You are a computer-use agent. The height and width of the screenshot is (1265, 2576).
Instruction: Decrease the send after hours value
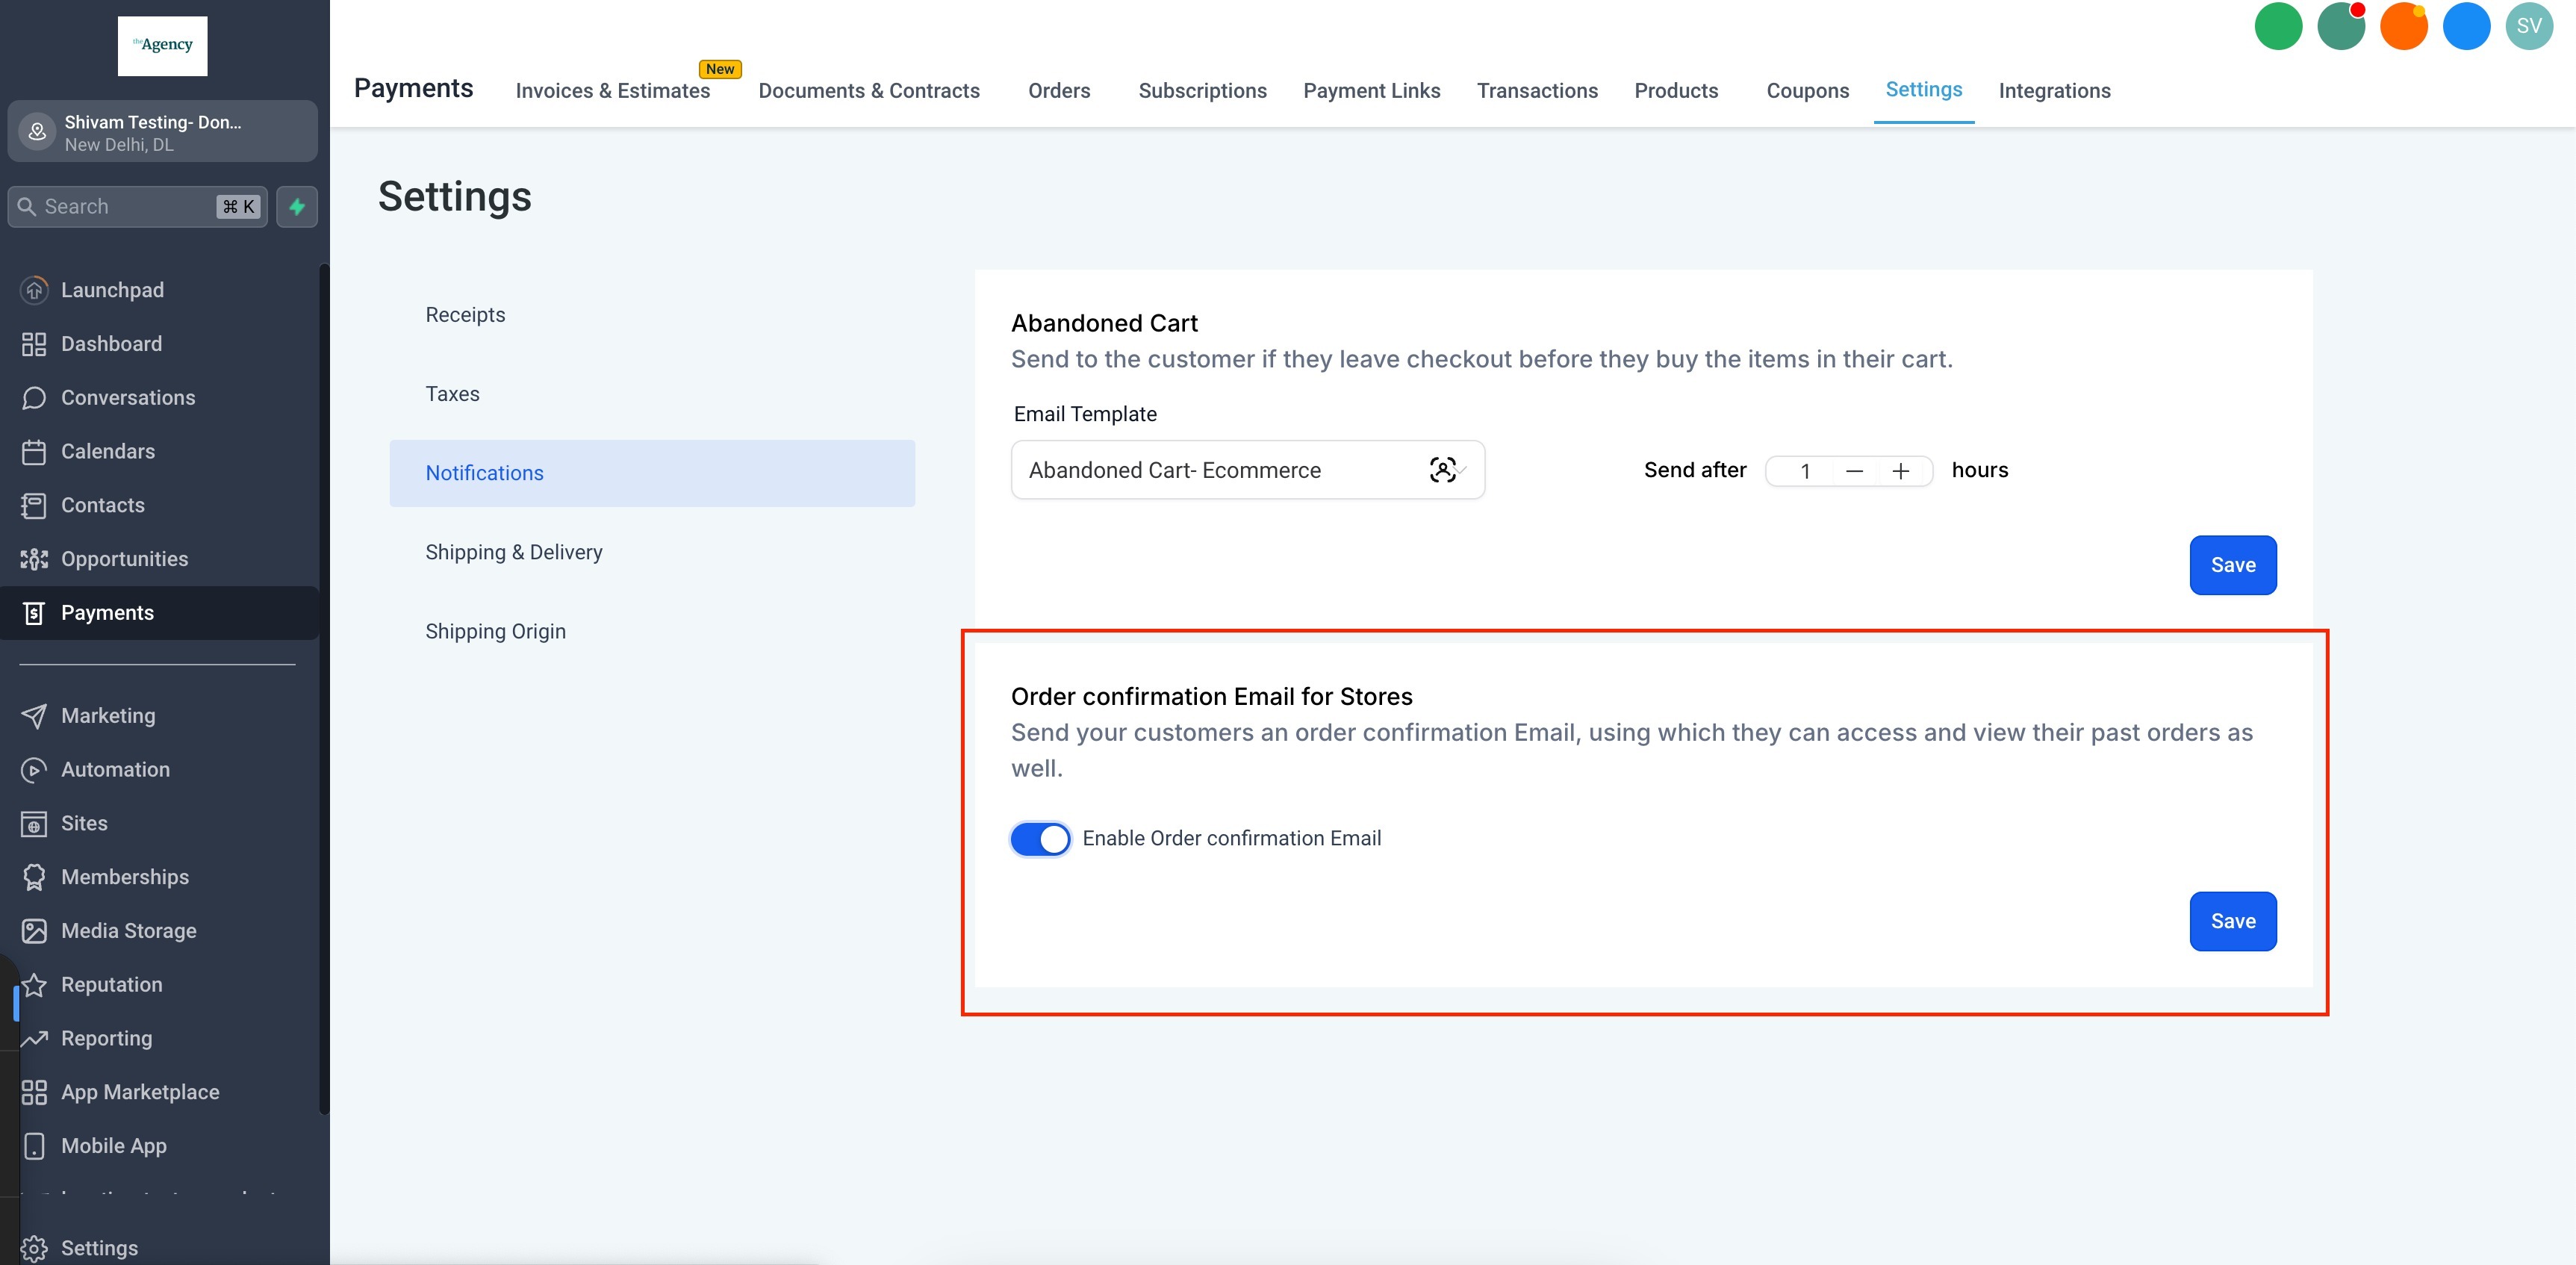1854,471
